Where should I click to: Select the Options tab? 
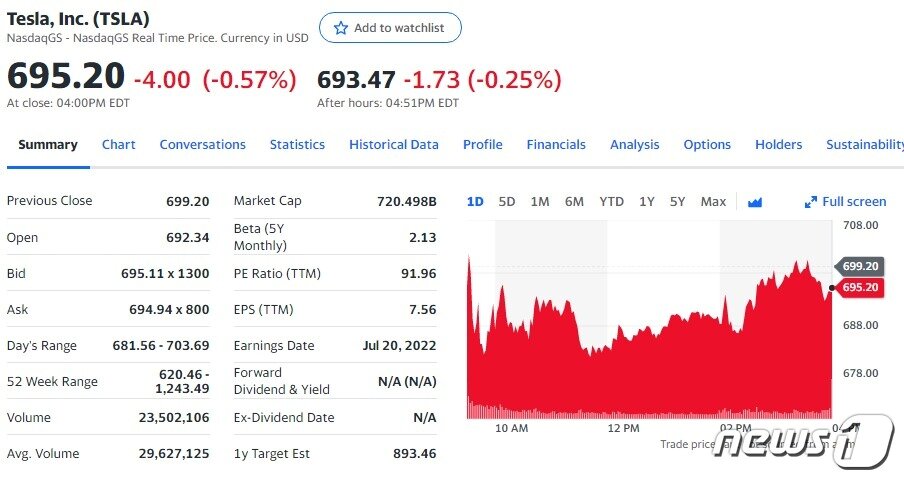point(707,145)
